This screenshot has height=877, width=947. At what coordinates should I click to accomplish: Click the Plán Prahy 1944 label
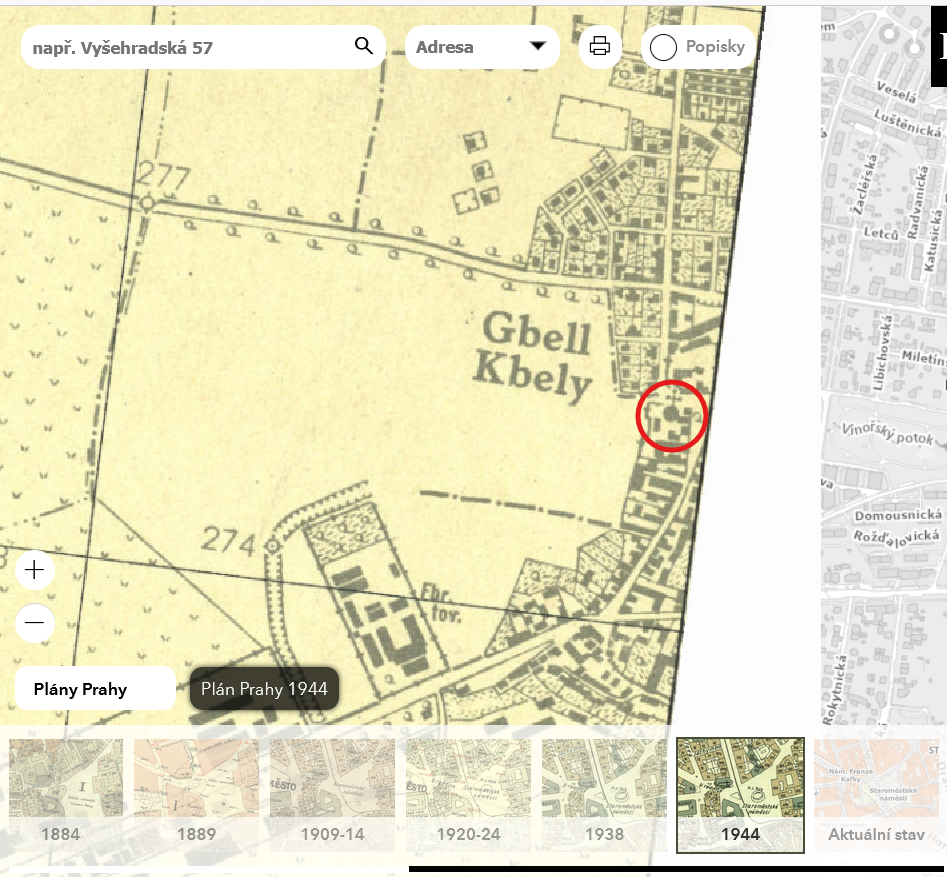pyautogui.click(x=264, y=689)
